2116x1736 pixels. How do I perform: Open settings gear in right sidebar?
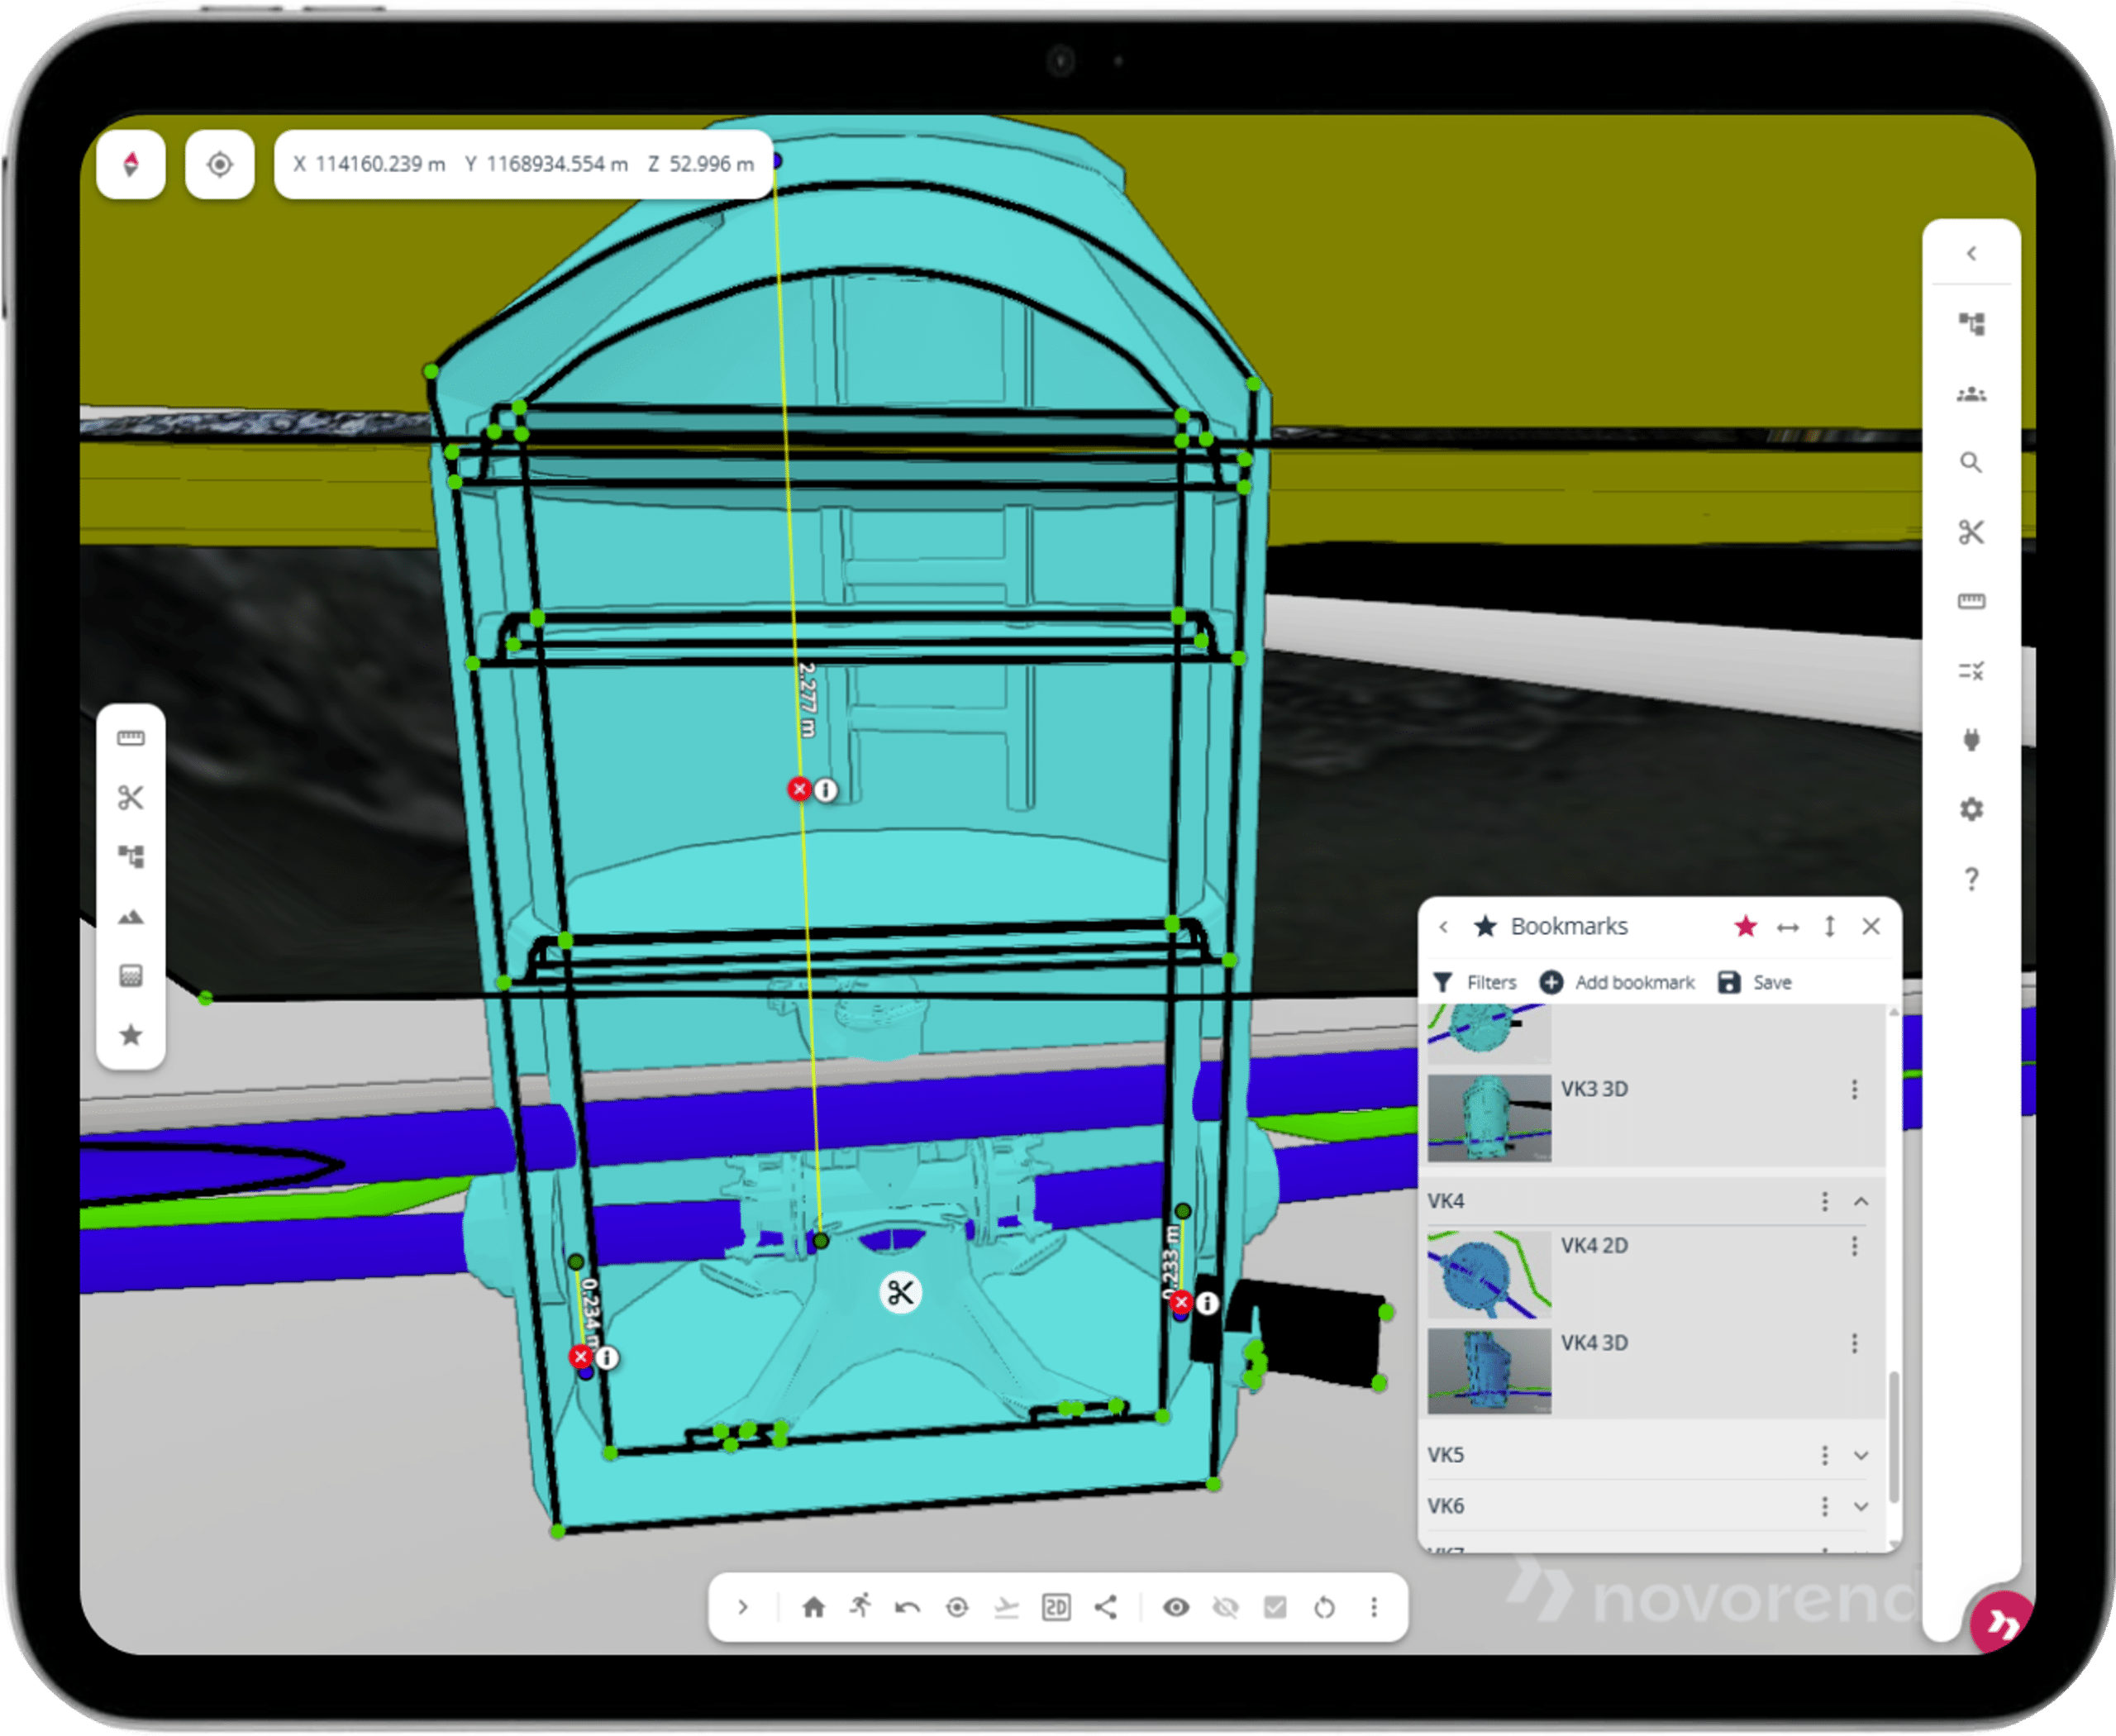tap(1970, 809)
